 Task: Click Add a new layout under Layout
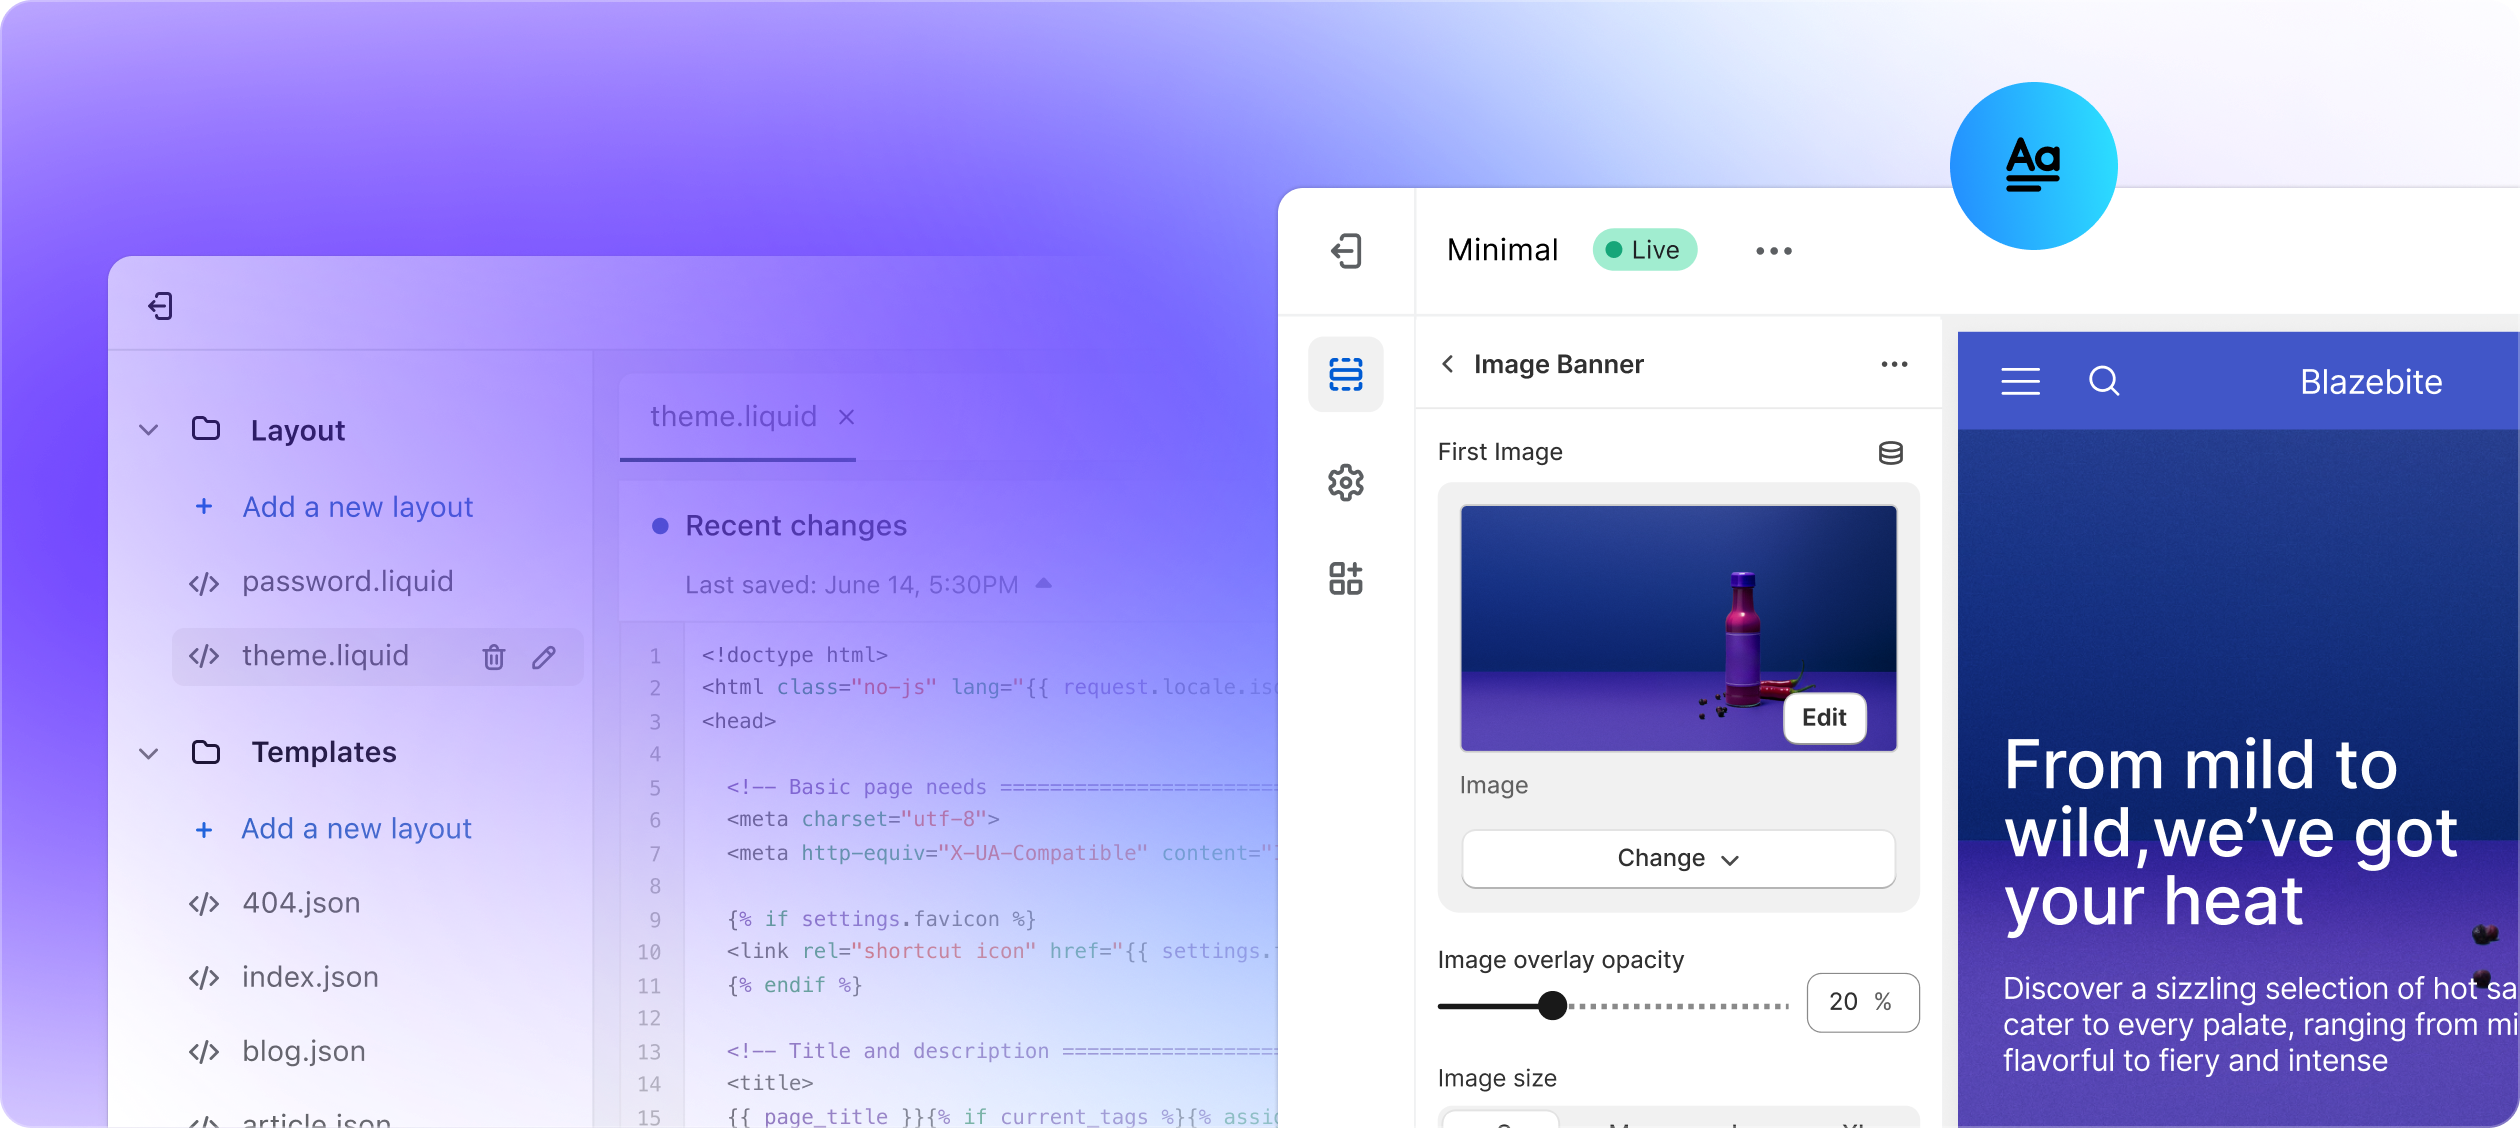[357, 506]
